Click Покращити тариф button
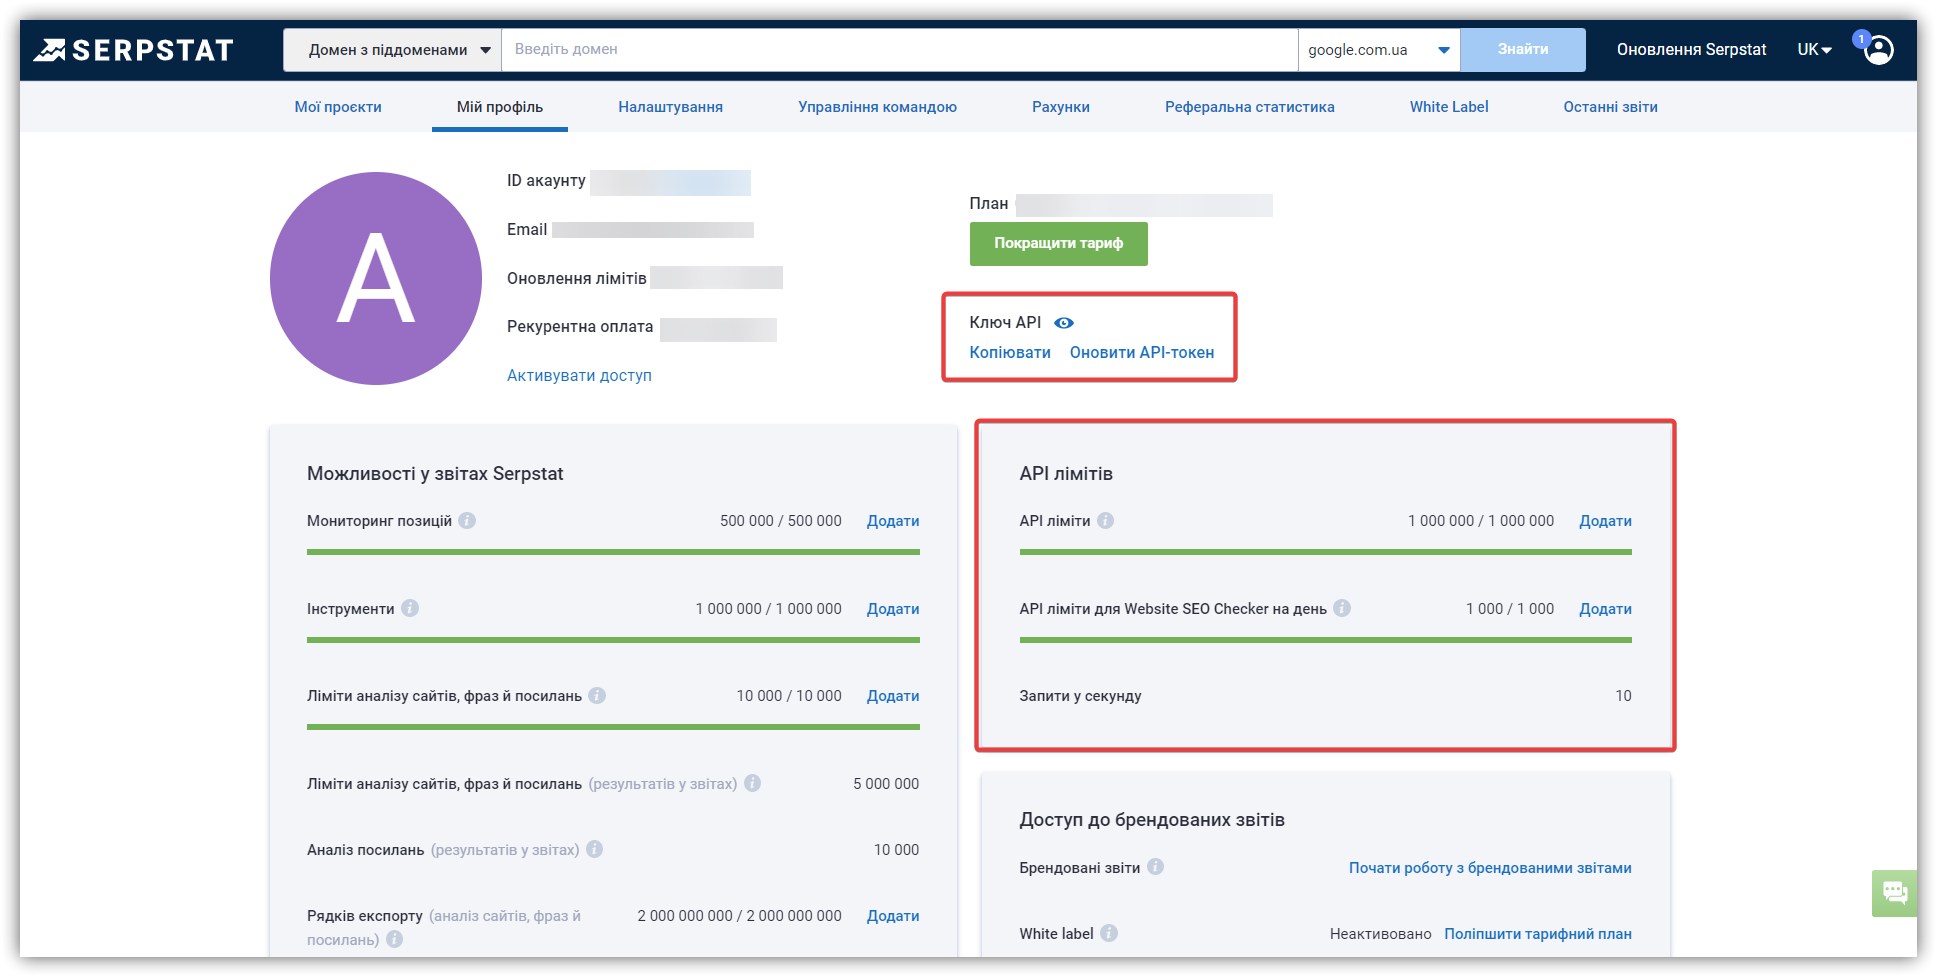The height and width of the screenshot is (977, 1937). pyautogui.click(x=1058, y=244)
